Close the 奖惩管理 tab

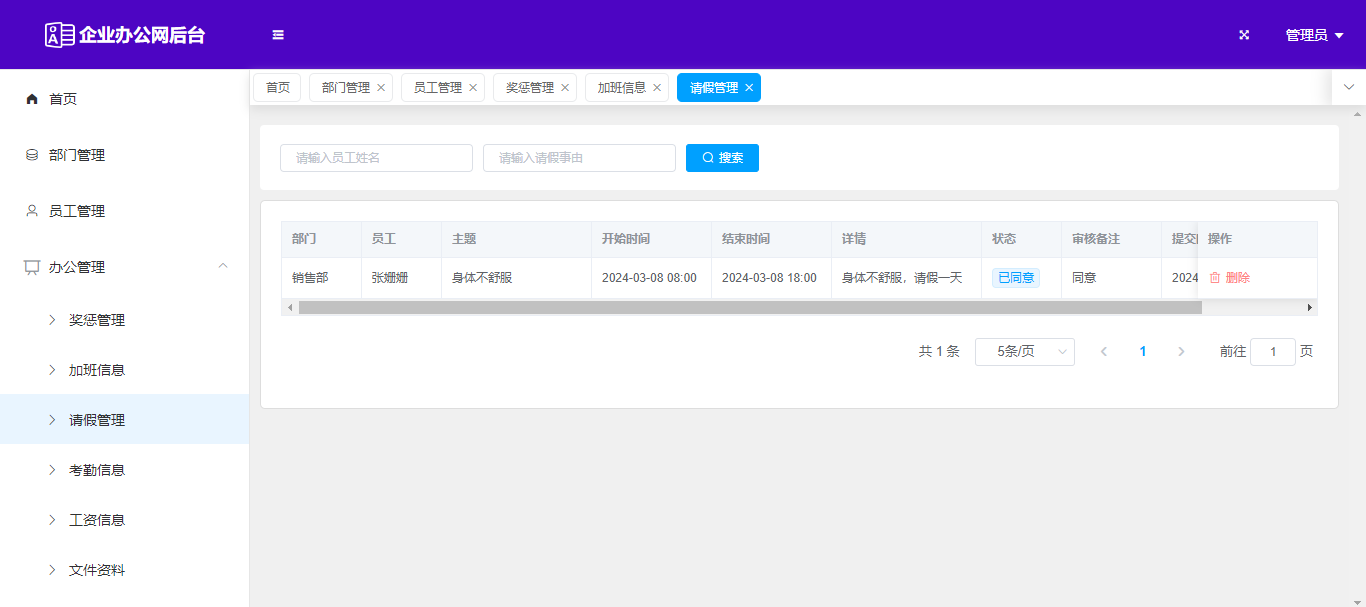(565, 88)
